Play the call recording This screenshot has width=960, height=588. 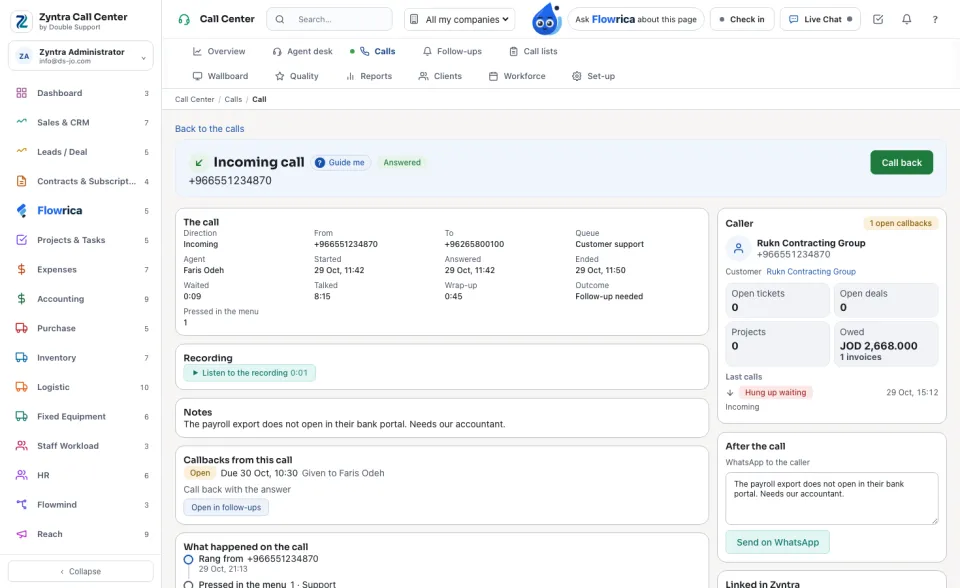click(250, 373)
